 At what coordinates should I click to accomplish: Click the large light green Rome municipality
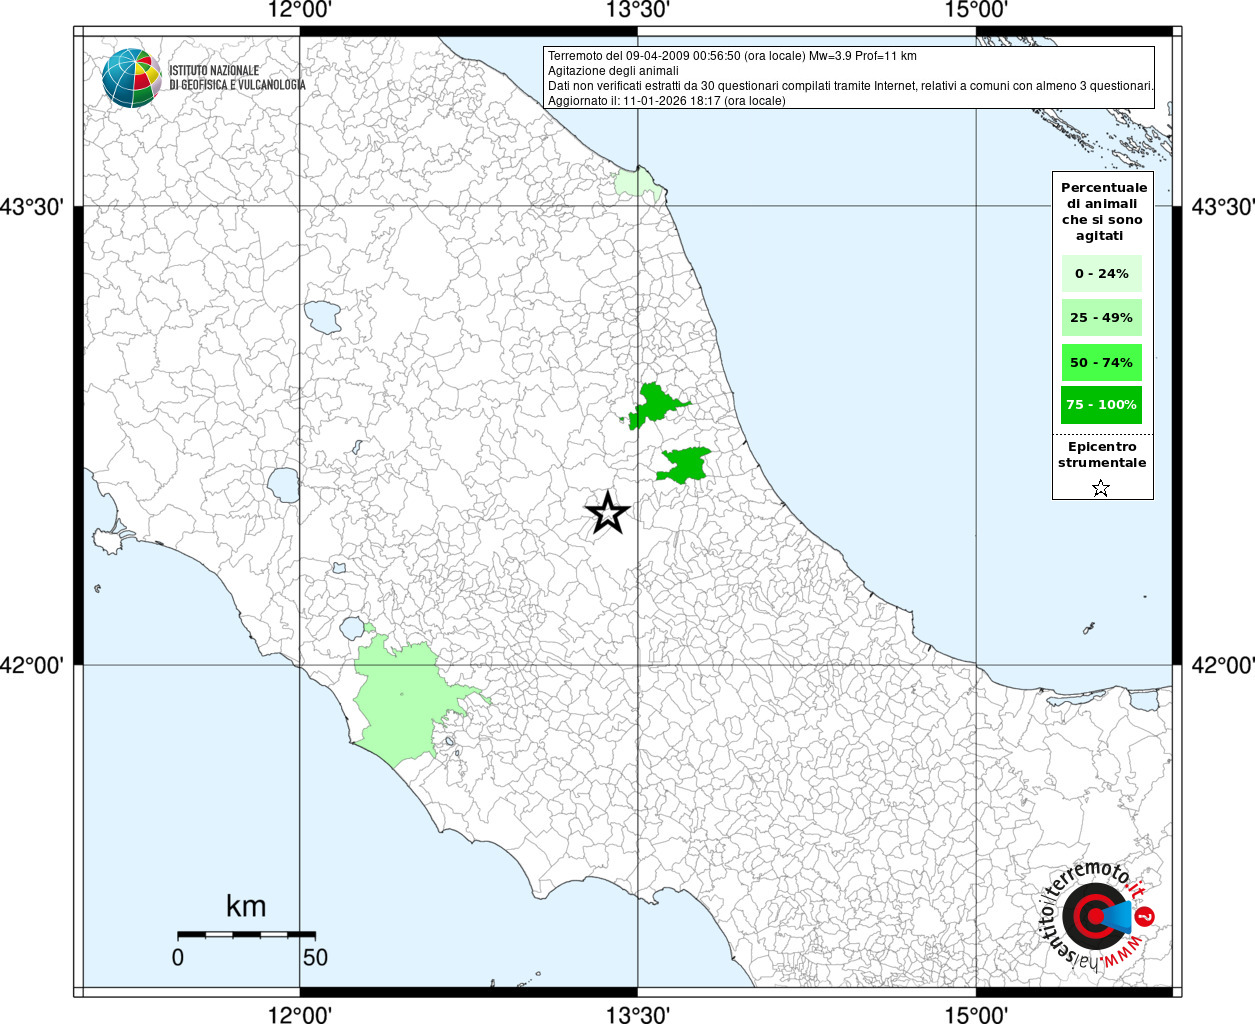point(400,700)
